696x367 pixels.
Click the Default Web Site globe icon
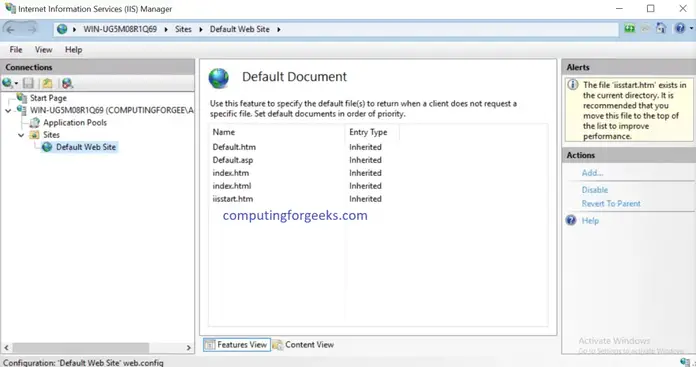[47, 147]
